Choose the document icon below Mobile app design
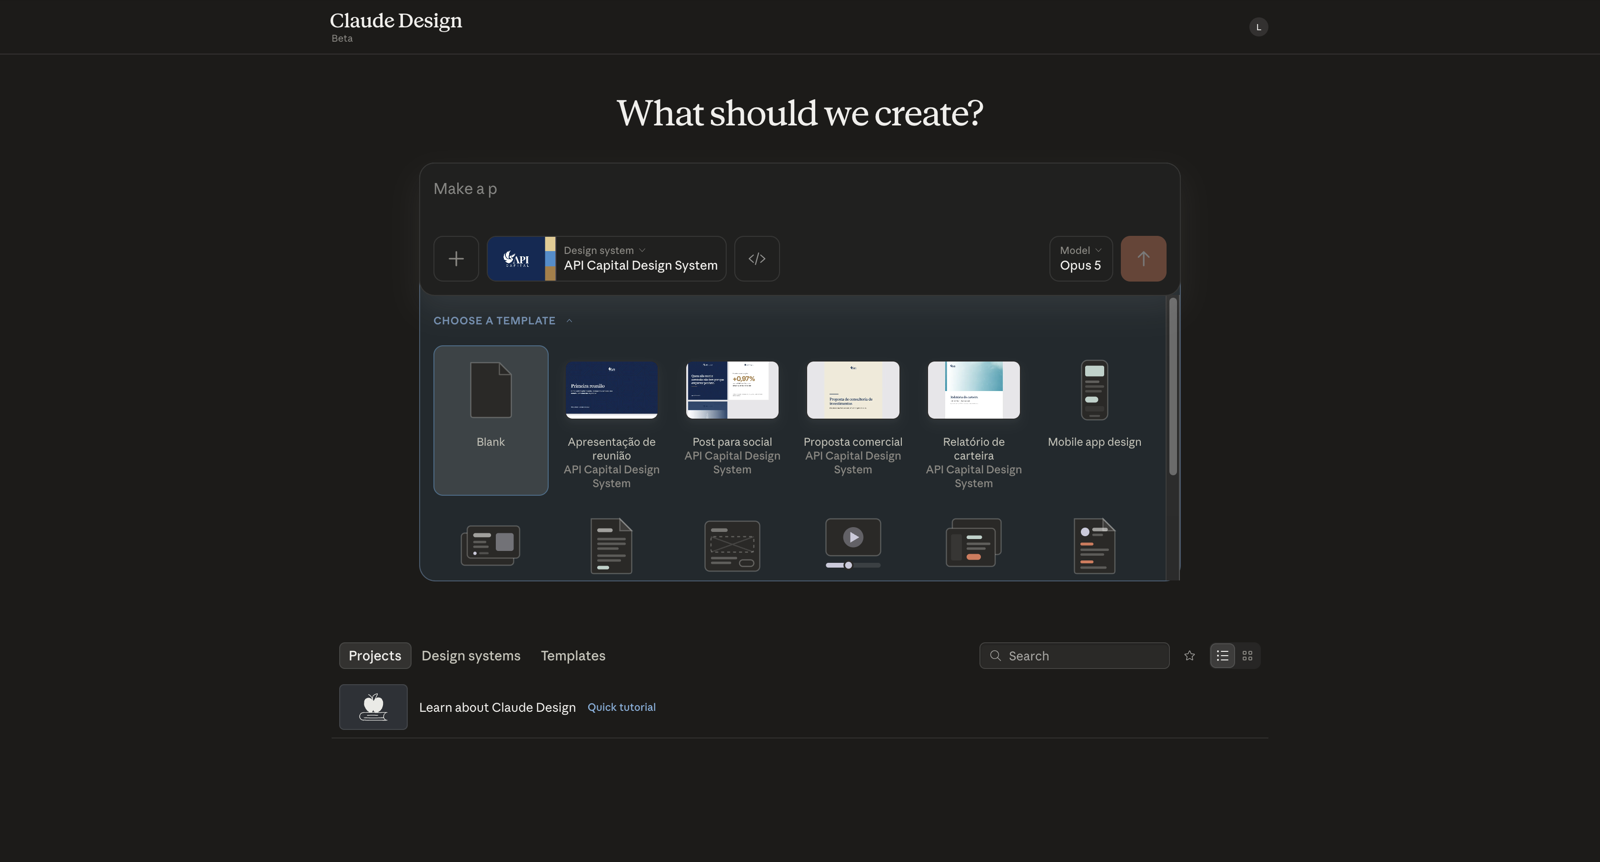The width and height of the screenshot is (1600, 862). pos(1095,546)
